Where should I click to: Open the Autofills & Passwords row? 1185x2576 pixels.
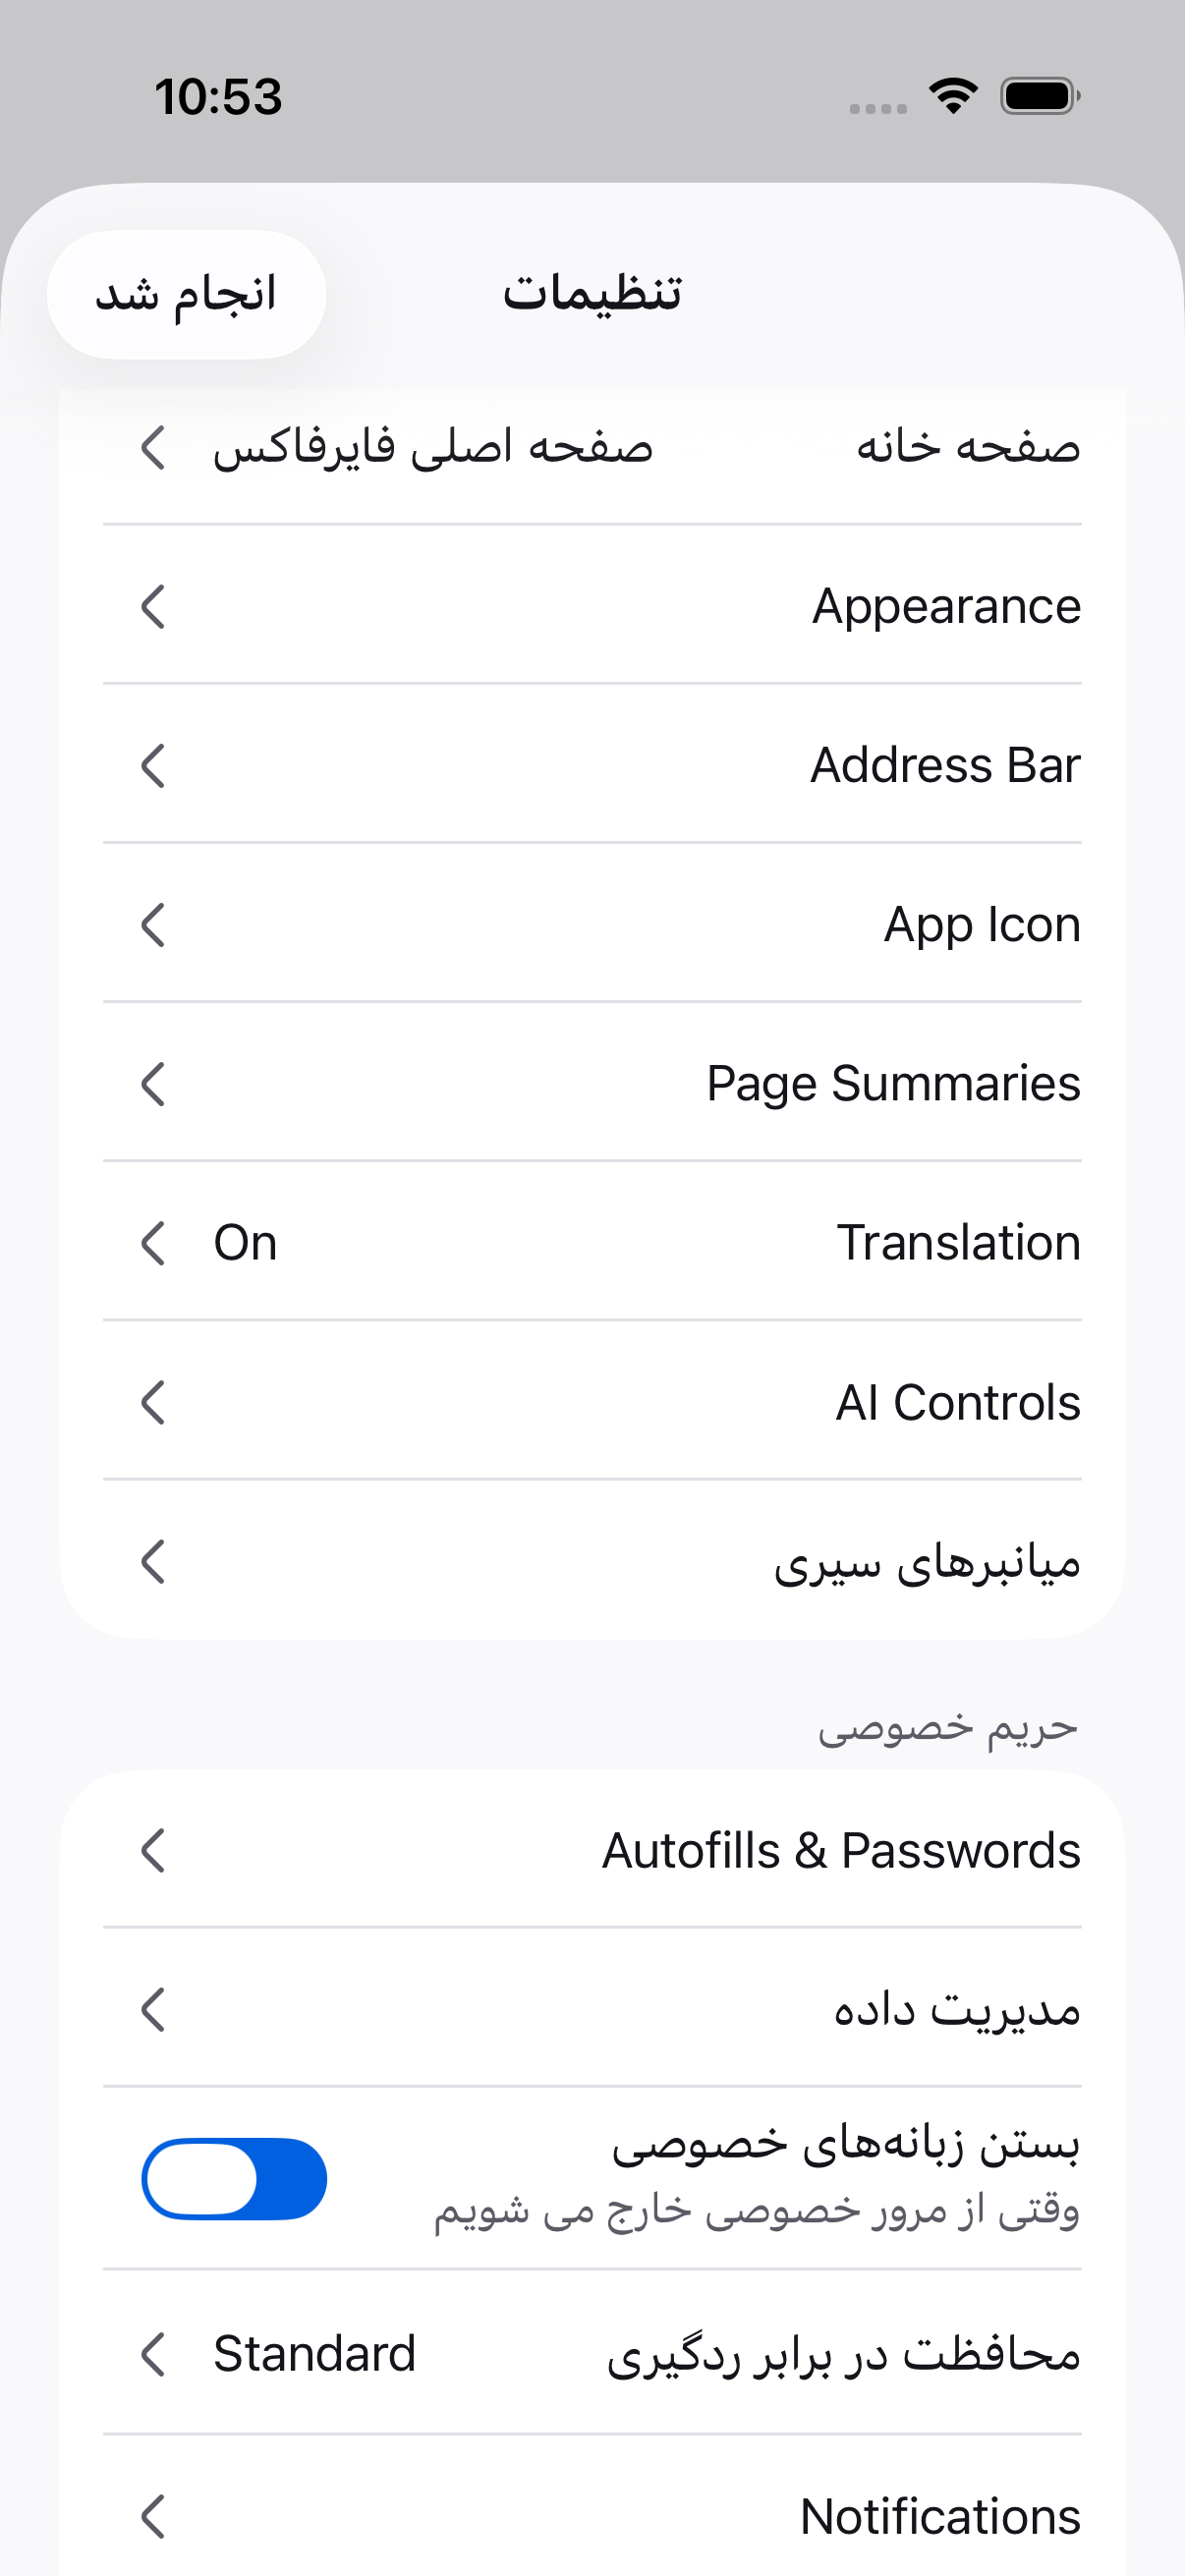[x=592, y=1850]
